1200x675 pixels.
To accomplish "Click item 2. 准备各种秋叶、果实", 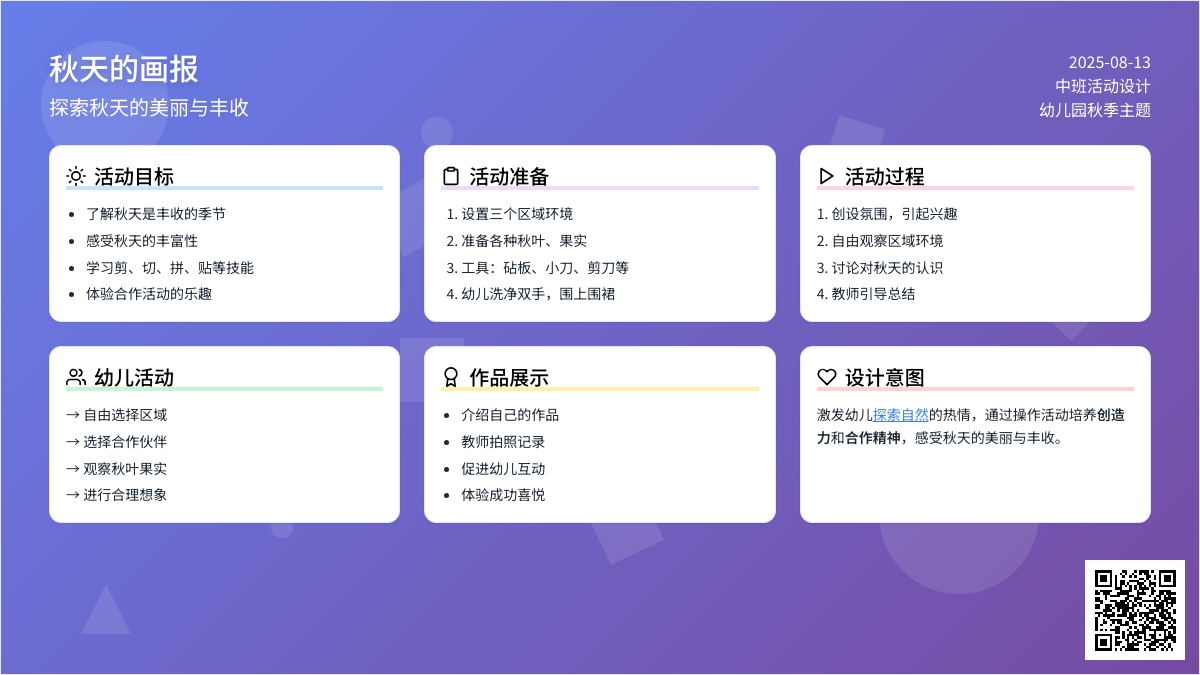I will click(x=517, y=240).
